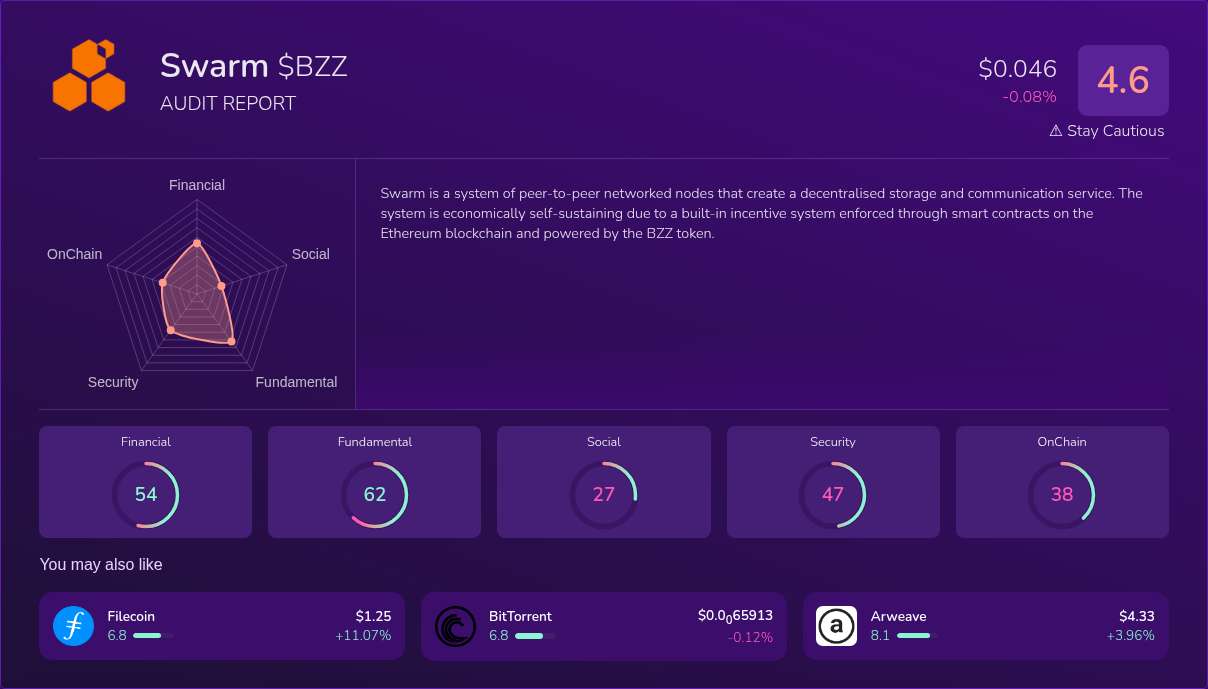Select the Fundamental score card
1208x689 pixels.
click(x=375, y=482)
